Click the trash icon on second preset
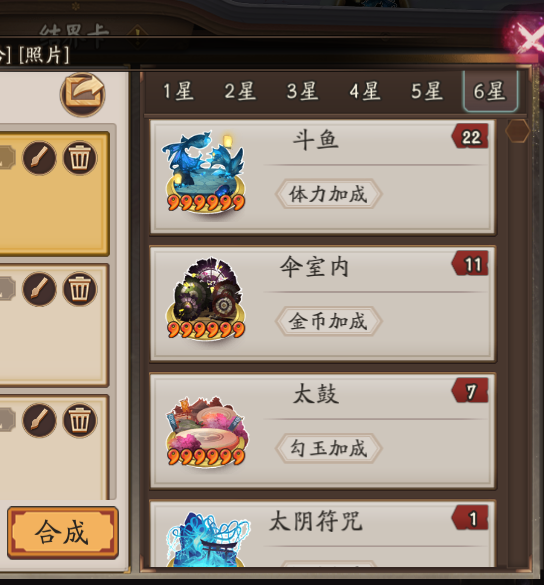 click(80, 289)
